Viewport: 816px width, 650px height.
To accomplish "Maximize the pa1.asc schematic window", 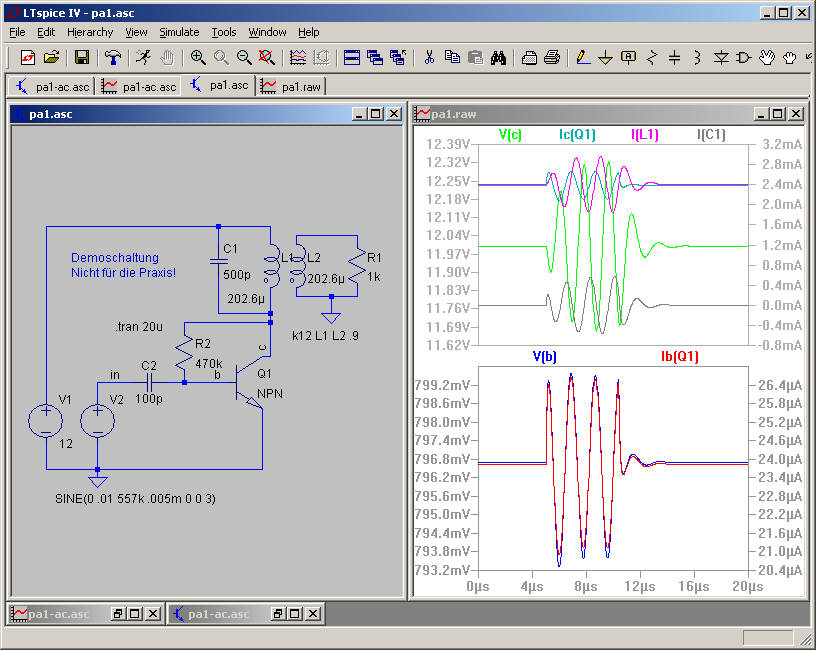I will coord(376,114).
